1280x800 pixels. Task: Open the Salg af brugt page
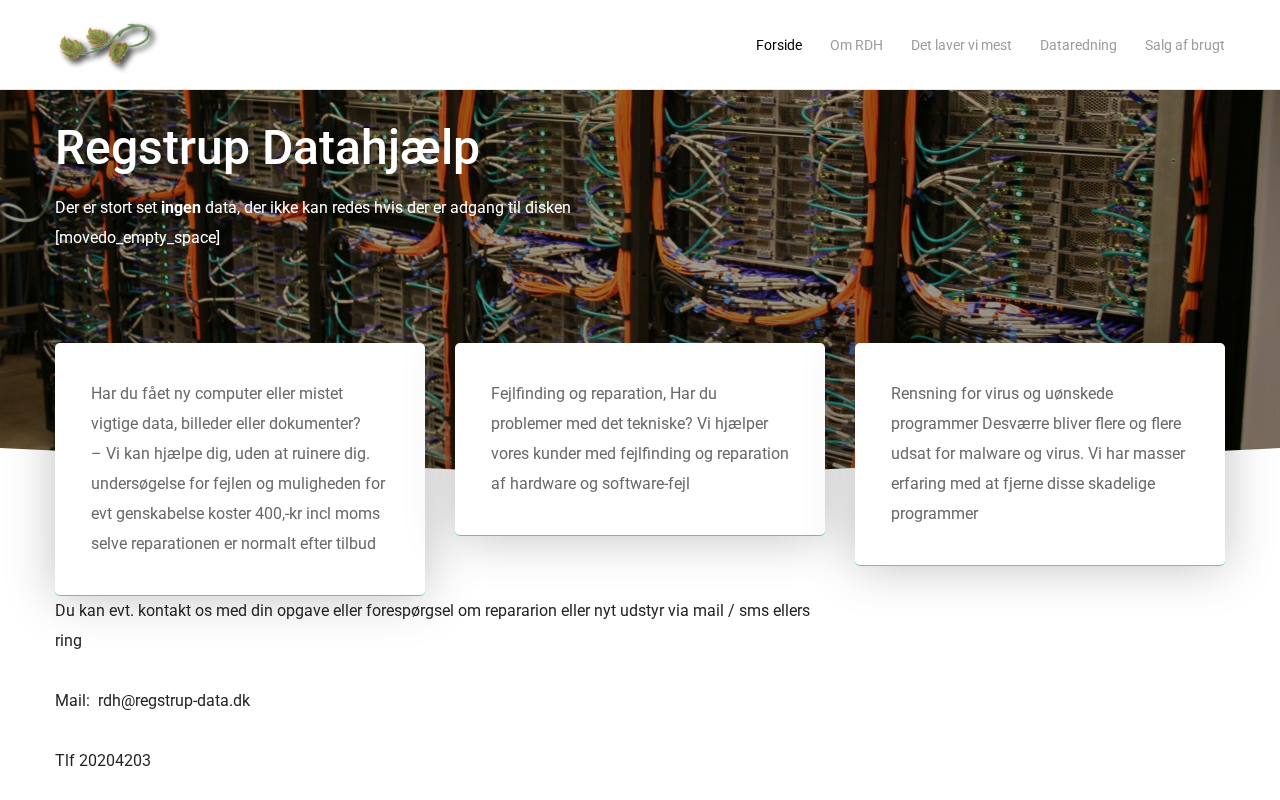click(x=1185, y=45)
